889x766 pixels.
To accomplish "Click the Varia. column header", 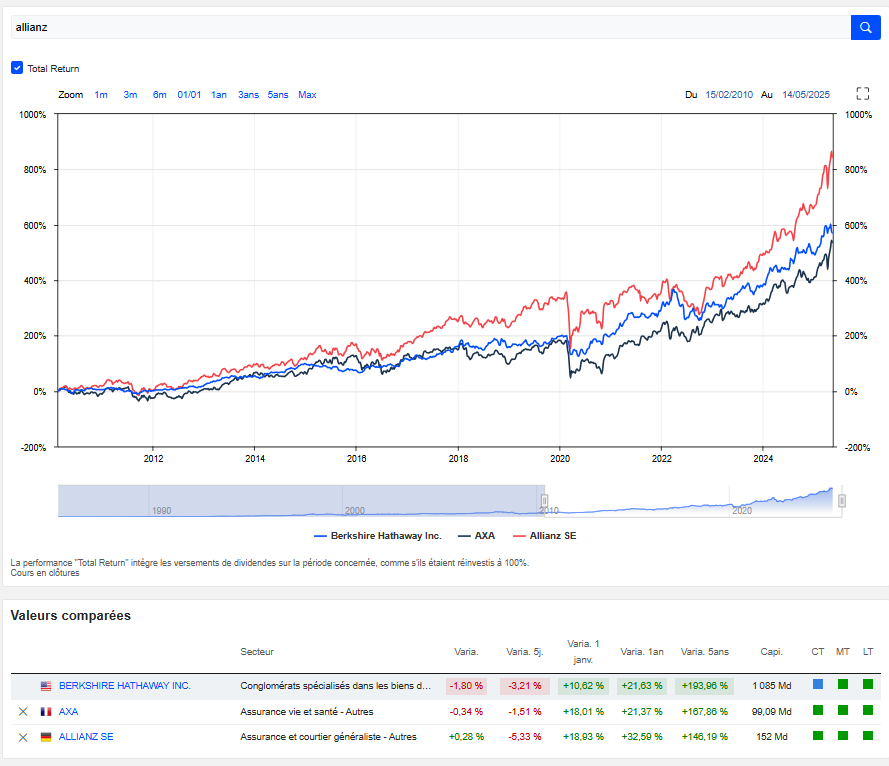I will (466, 652).
